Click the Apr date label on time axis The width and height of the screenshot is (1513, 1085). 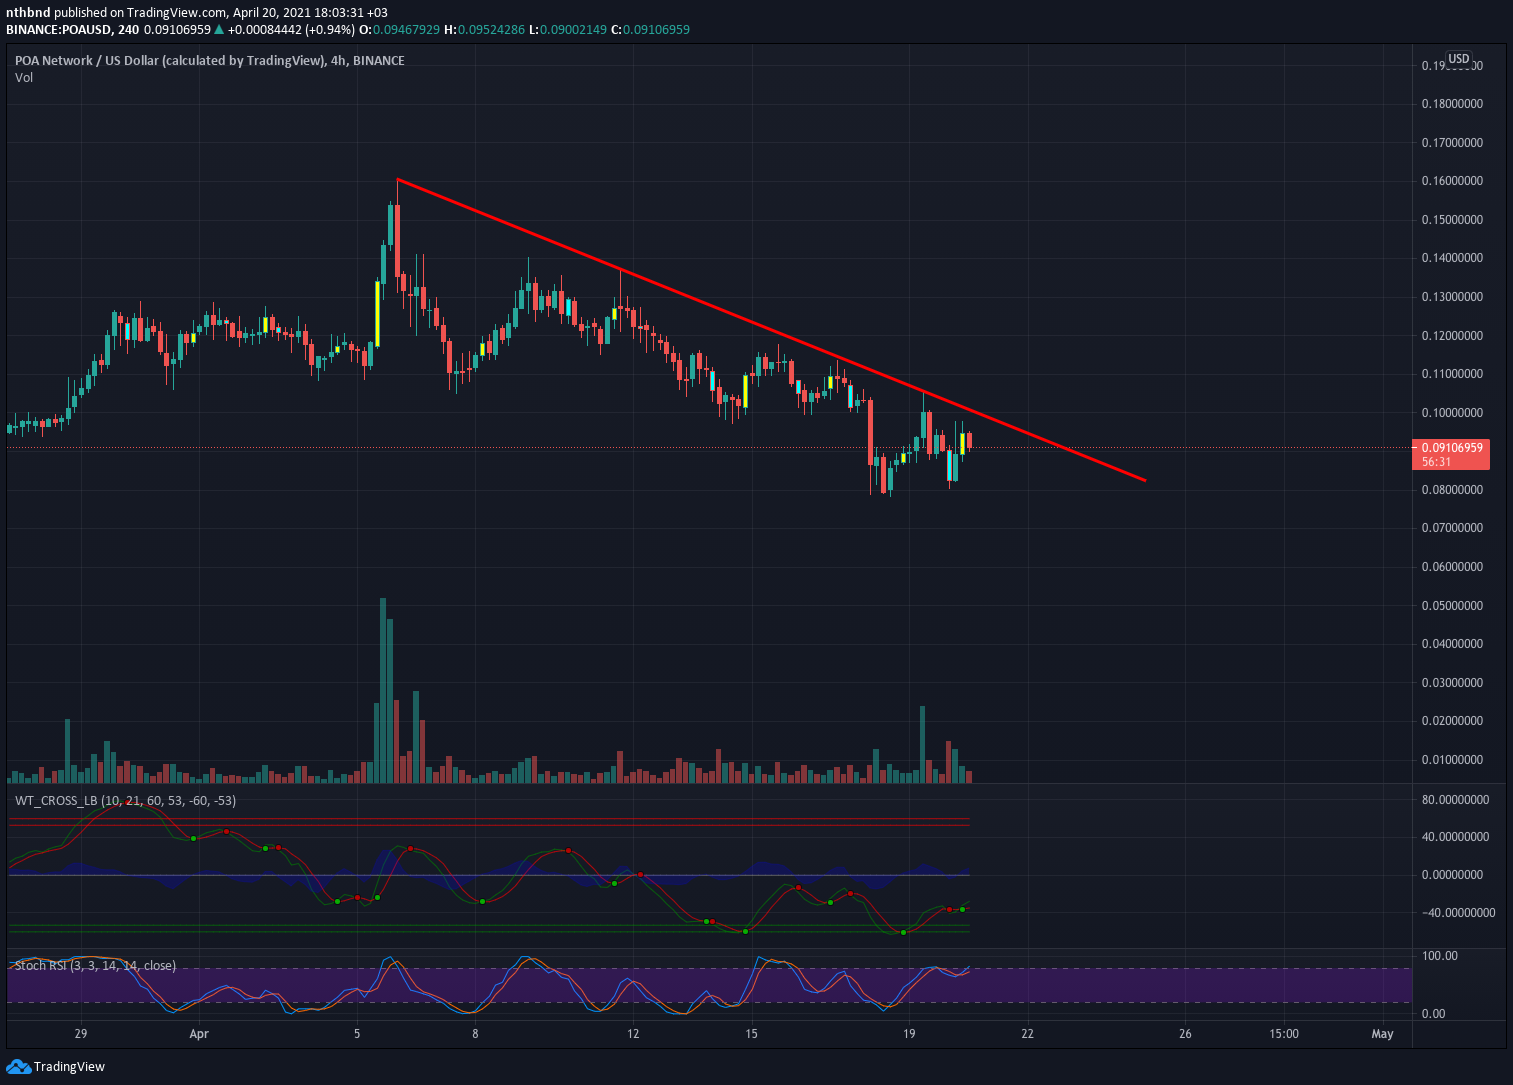click(x=199, y=1034)
